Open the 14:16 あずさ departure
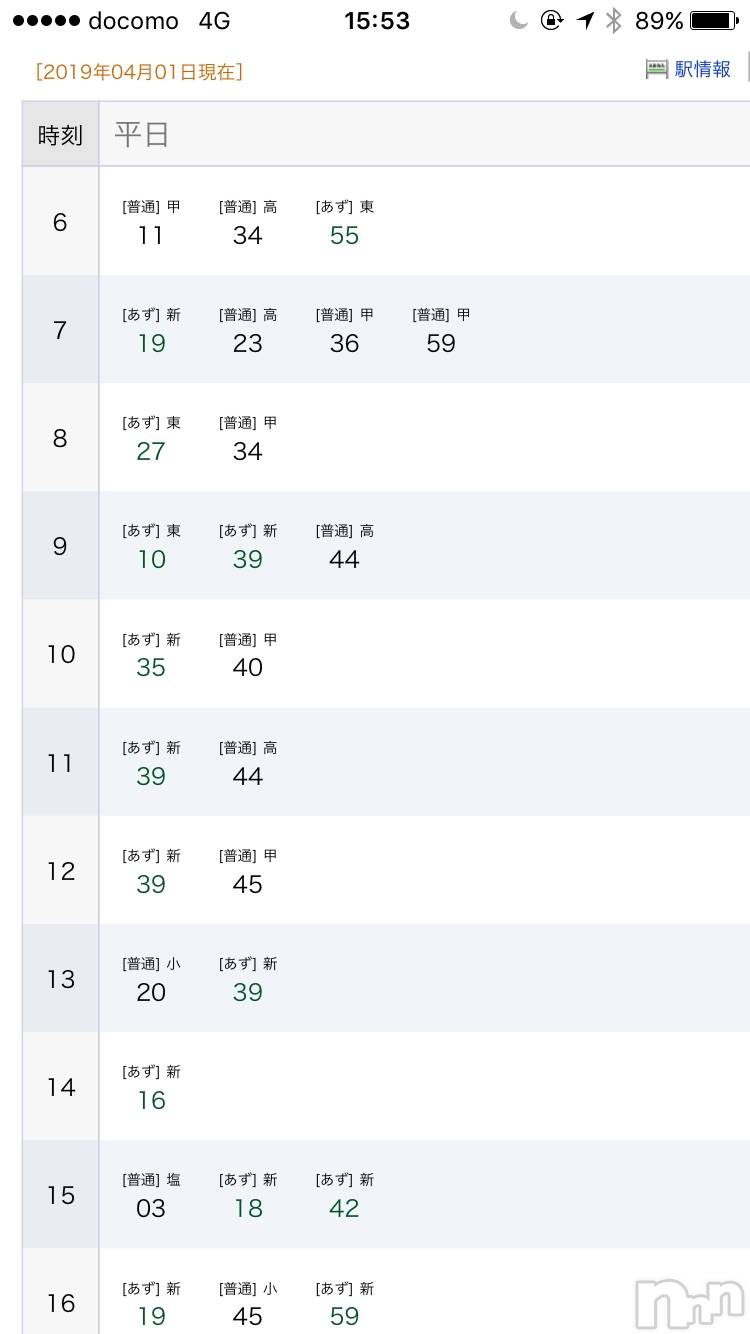750x1334 pixels. point(151,1088)
